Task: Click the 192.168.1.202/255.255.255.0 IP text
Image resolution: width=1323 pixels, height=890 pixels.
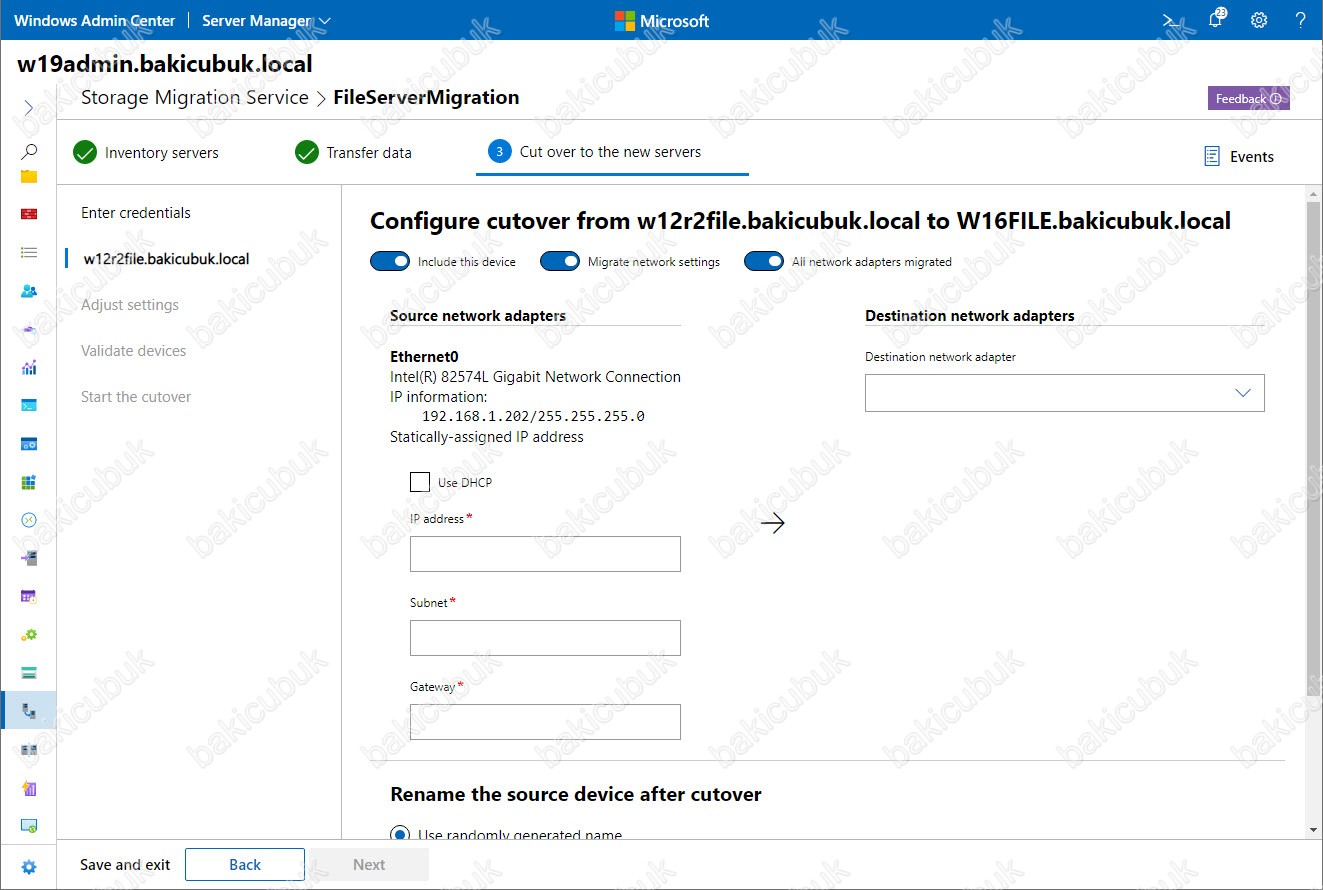Action: tap(533, 417)
